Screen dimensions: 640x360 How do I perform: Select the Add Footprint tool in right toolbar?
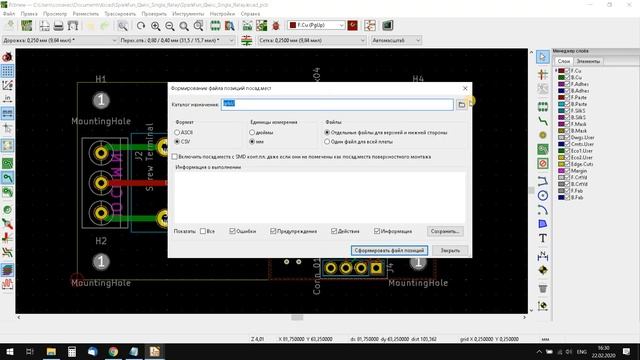pyautogui.click(x=542, y=107)
